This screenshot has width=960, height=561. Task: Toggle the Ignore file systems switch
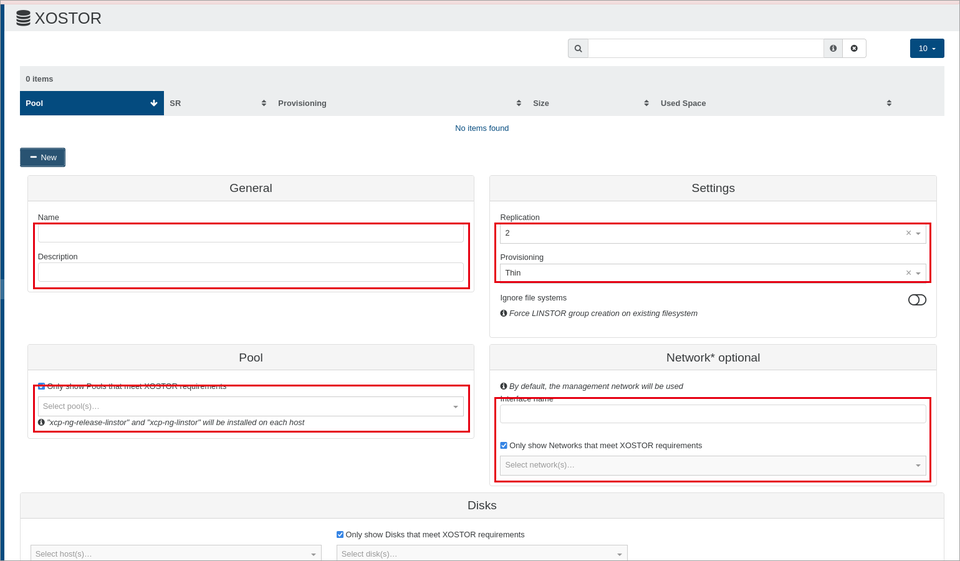click(917, 300)
